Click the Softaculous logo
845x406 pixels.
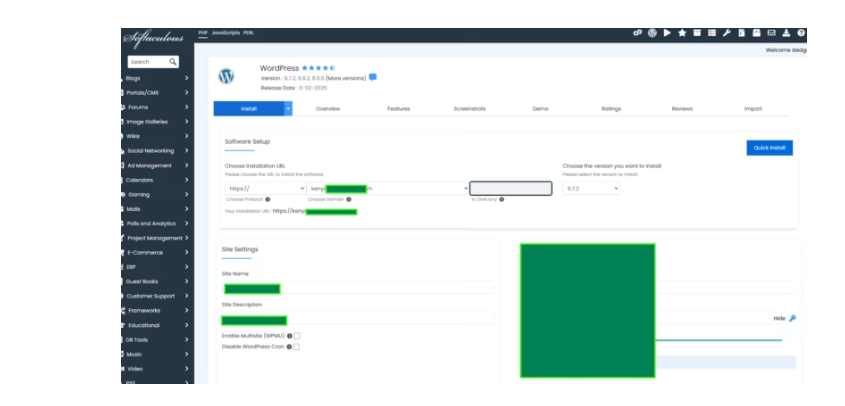[154, 39]
